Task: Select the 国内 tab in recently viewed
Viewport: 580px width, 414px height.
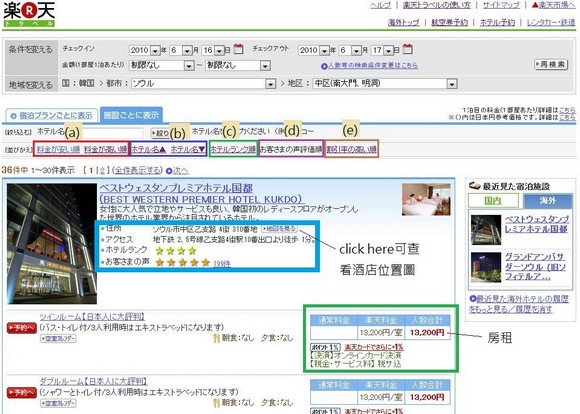Action: (493, 201)
